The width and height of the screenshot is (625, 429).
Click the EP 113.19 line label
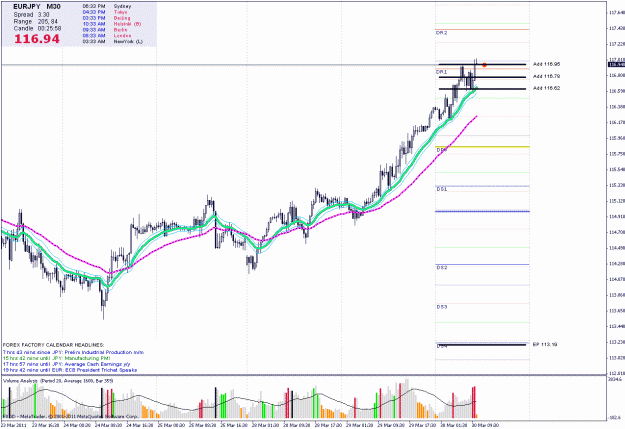[545, 344]
